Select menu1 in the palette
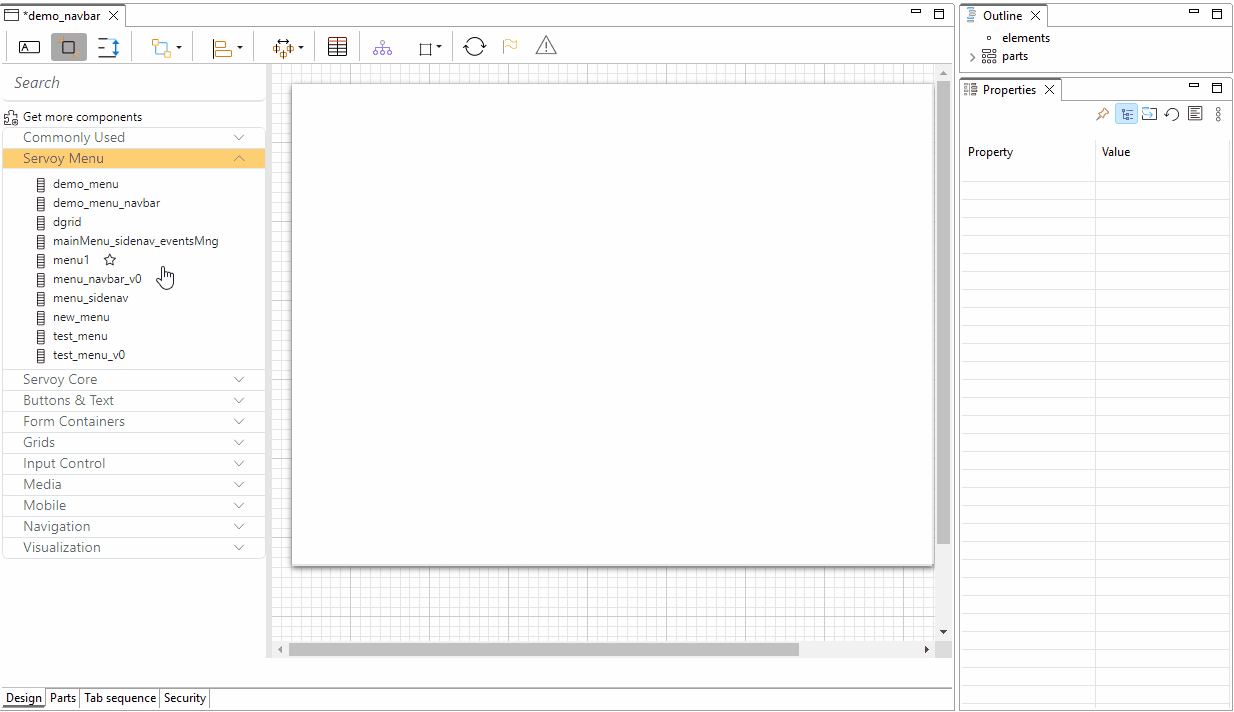 (71, 260)
